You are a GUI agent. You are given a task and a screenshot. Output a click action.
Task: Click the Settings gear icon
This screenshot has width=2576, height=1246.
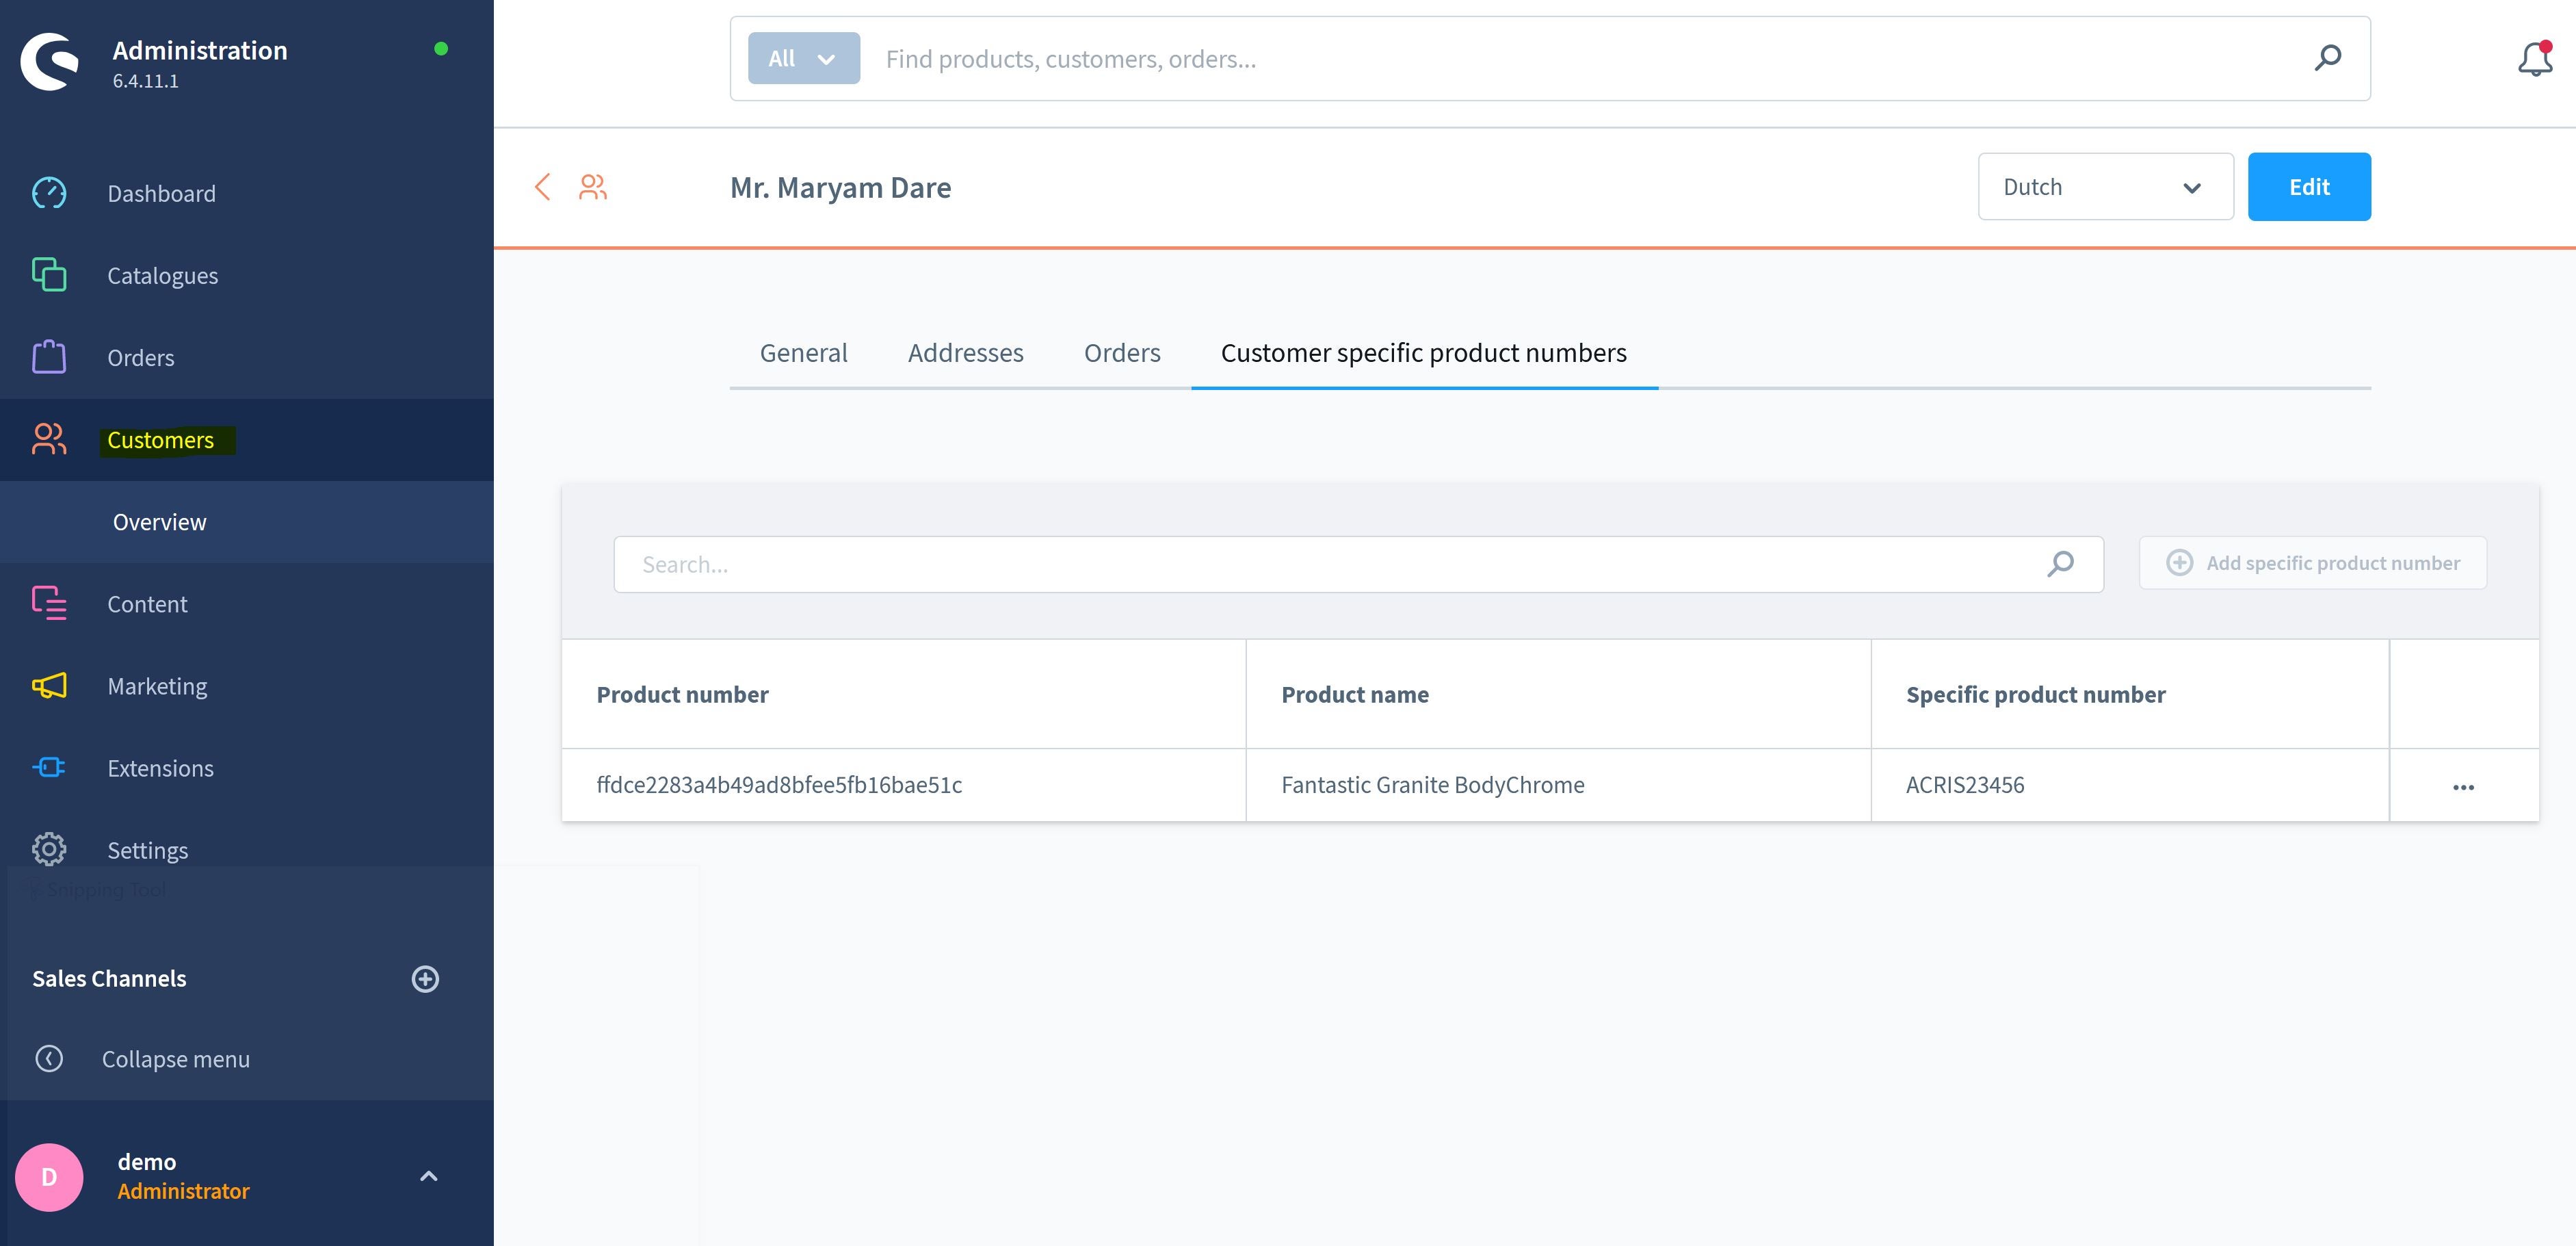coord(49,849)
